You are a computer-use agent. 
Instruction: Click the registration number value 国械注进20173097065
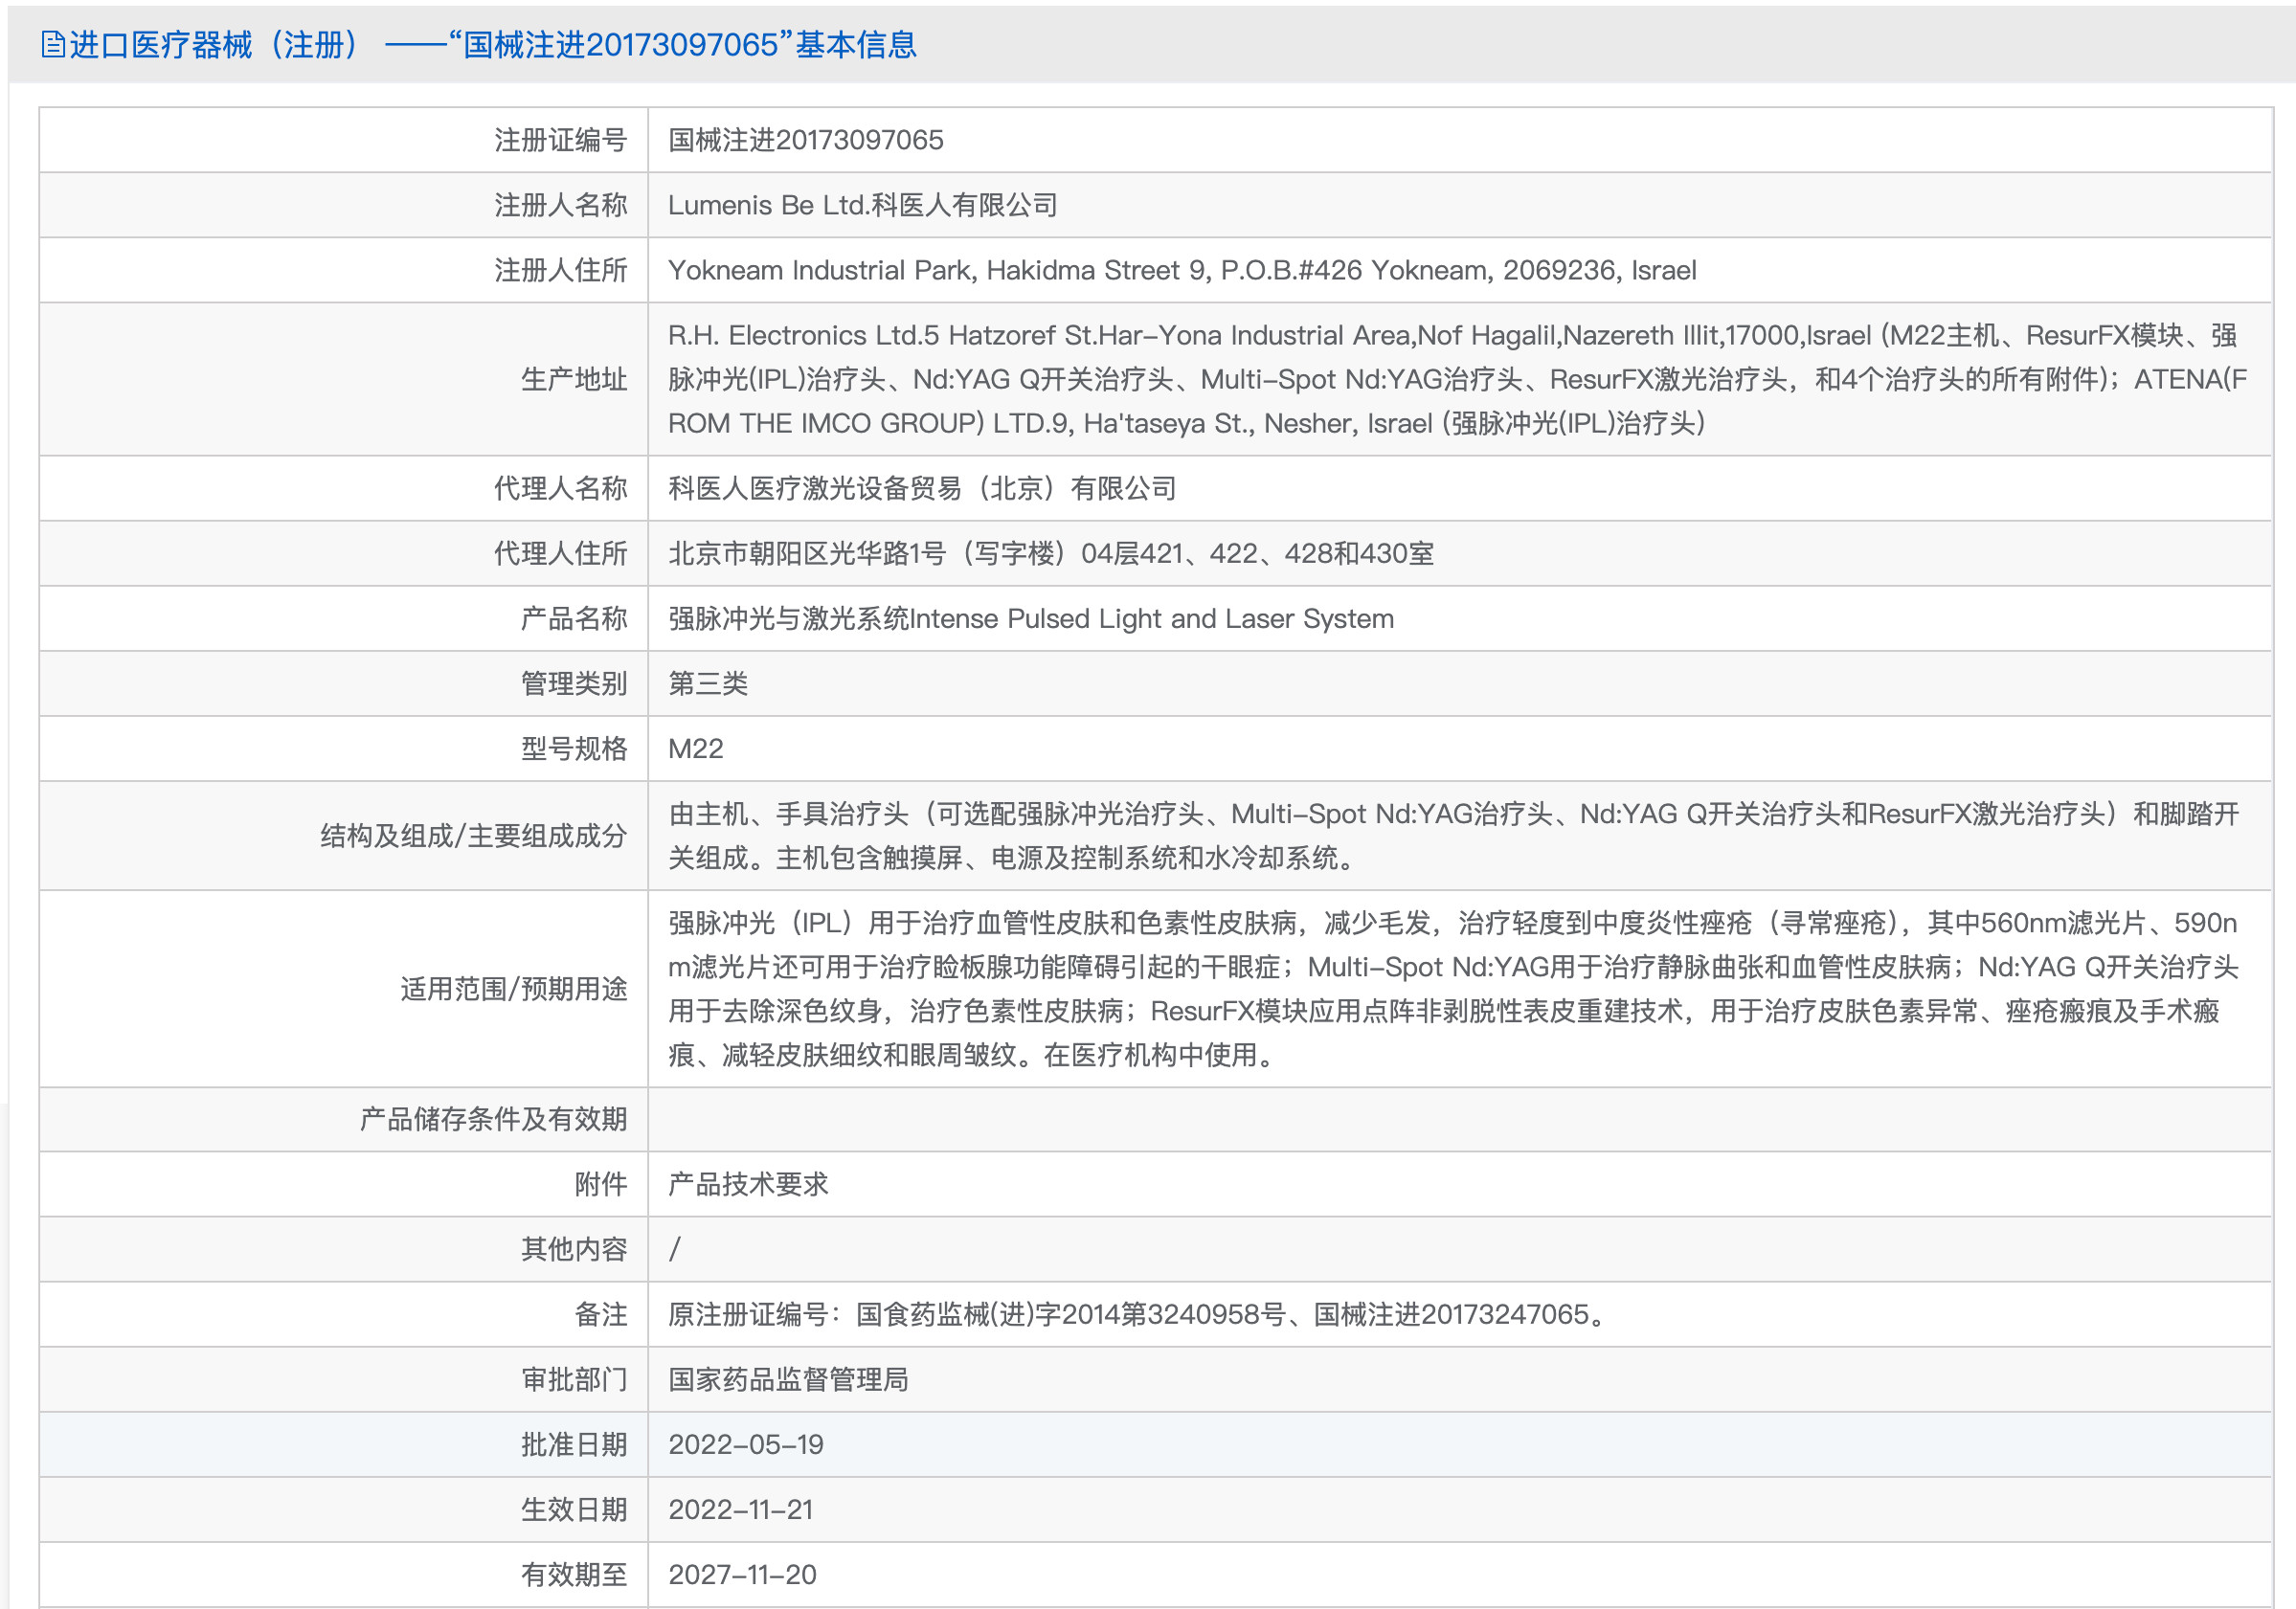click(x=805, y=140)
